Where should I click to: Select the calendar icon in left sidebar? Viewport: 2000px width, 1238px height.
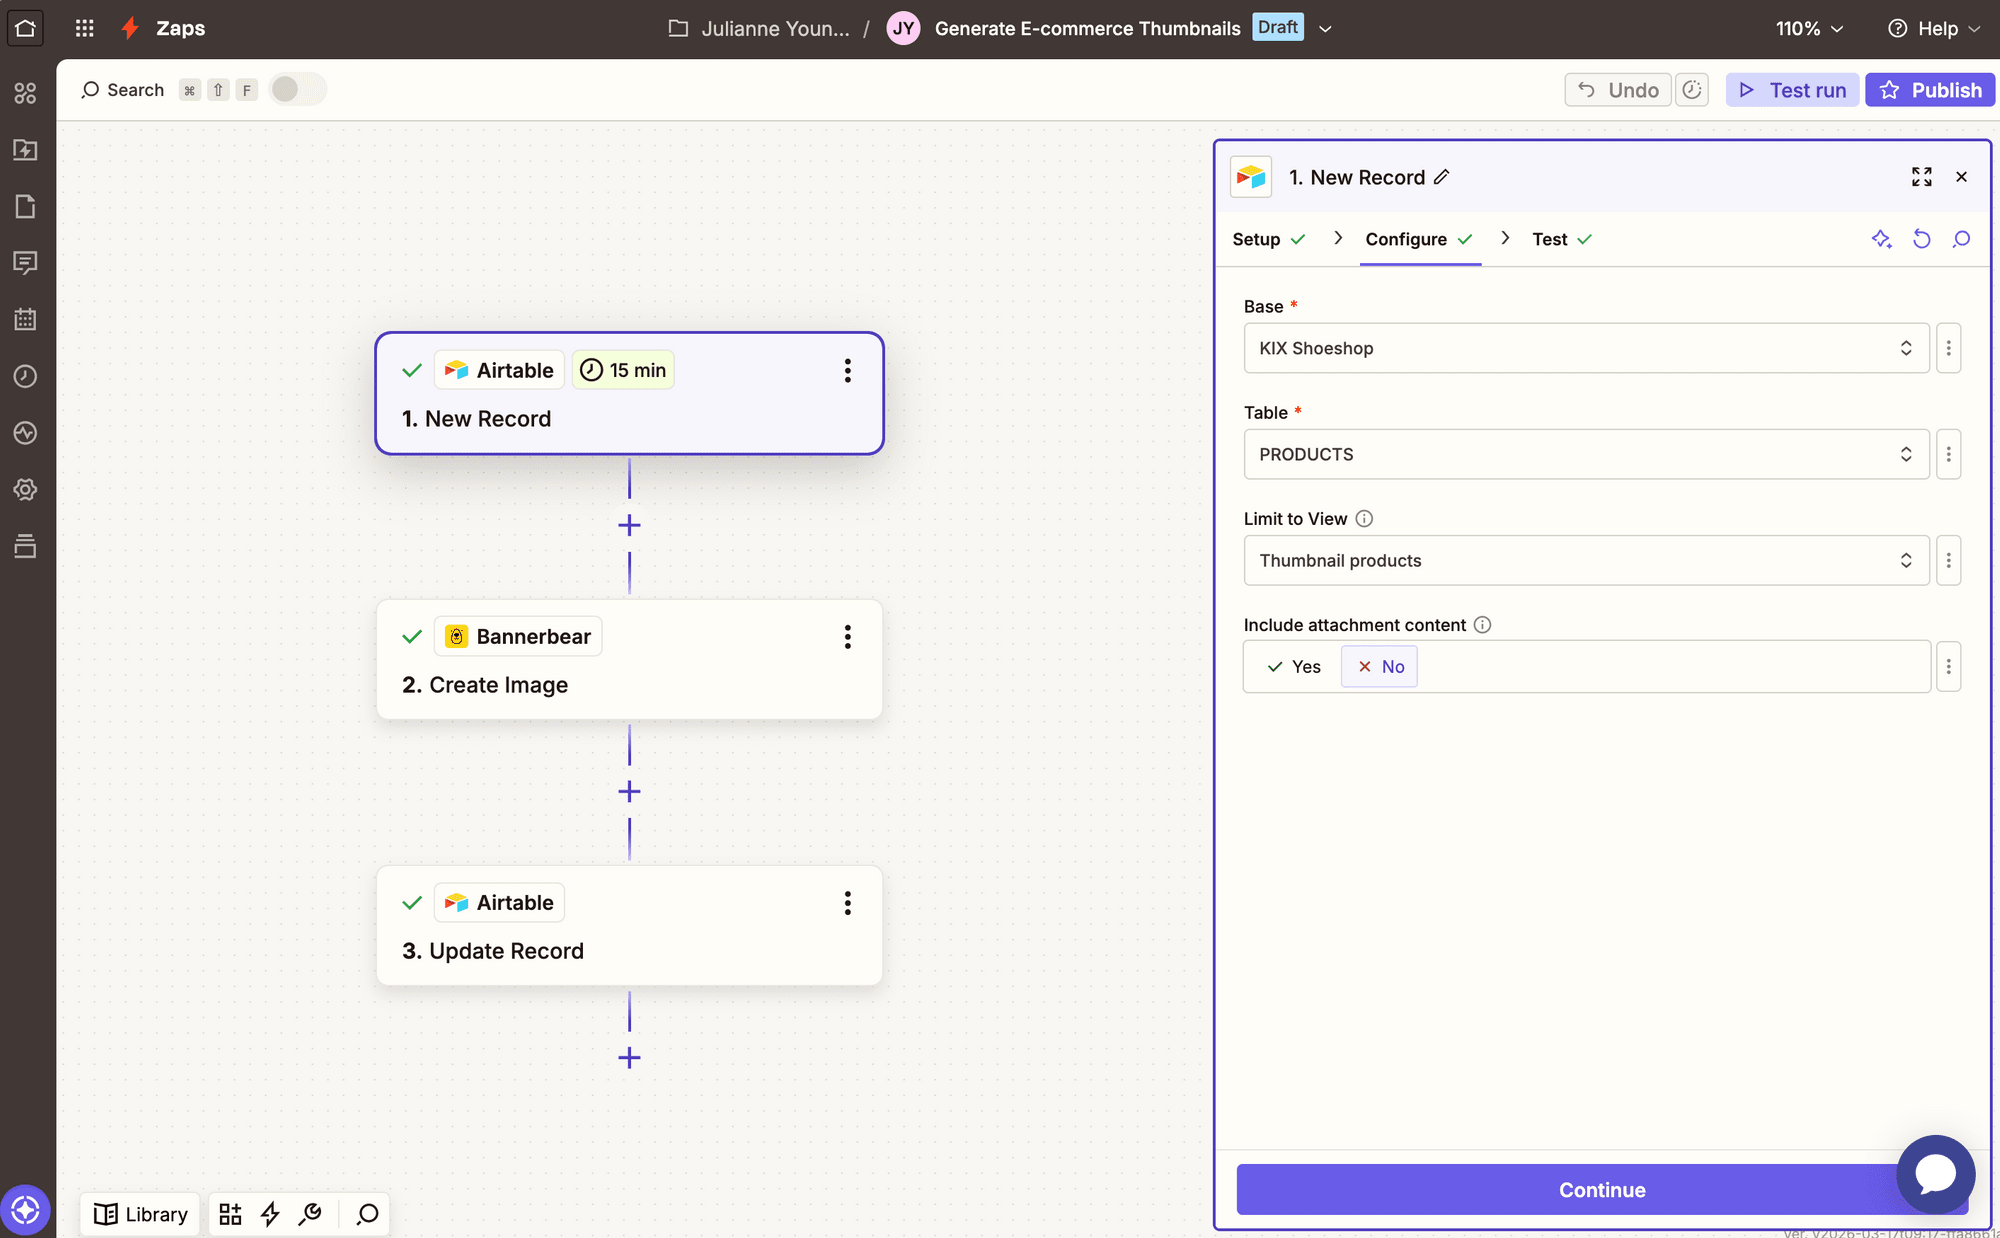pyautogui.click(x=26, y=319)
